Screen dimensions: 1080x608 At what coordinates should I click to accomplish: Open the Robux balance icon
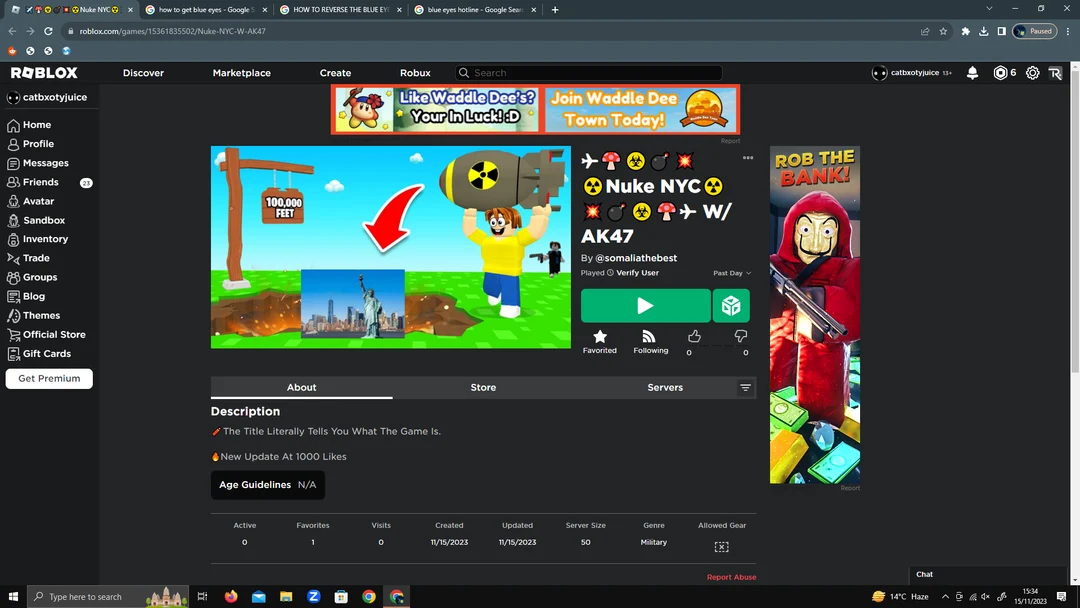point(1000,73)
